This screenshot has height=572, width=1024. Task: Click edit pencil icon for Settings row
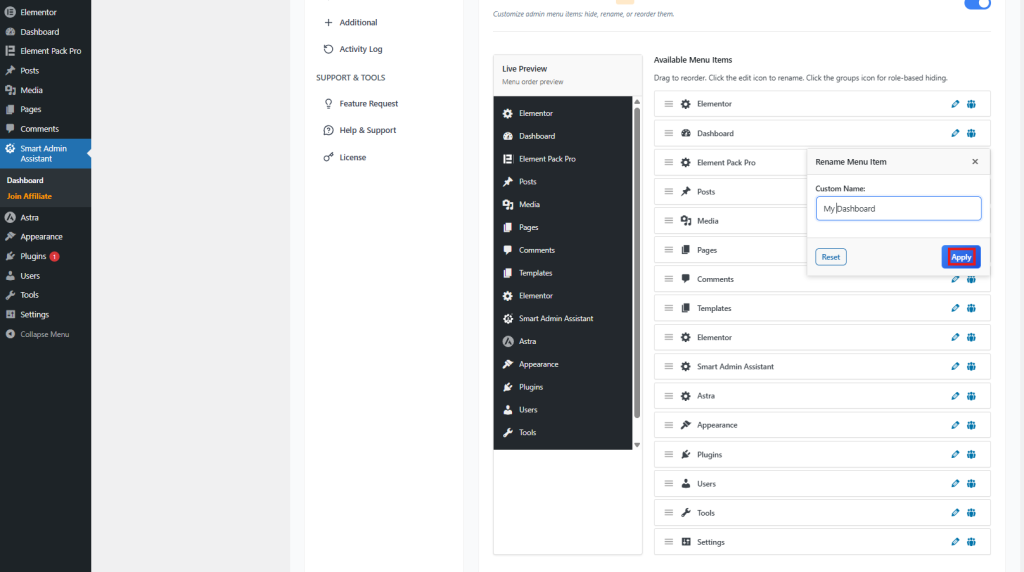tap(955, 542)
